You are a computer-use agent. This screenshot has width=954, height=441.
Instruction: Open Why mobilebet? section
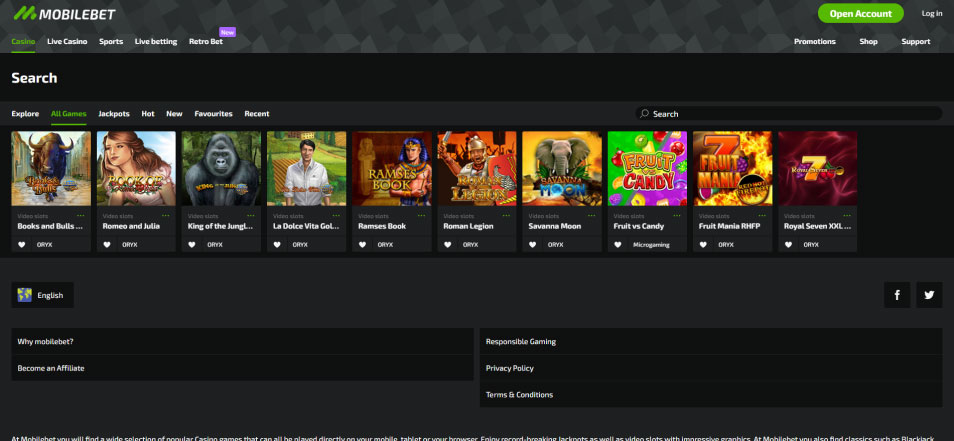click(x=242, y=341)
